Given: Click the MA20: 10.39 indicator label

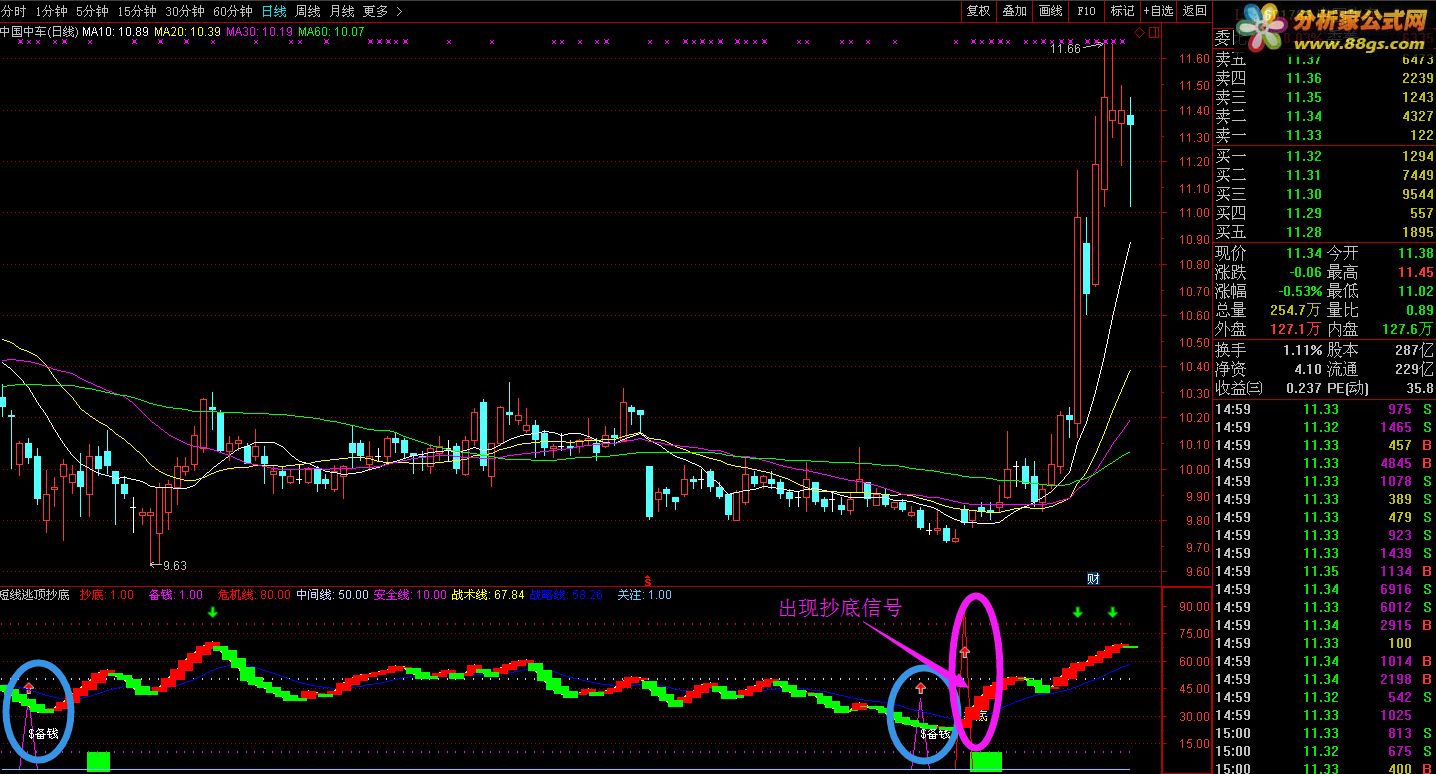Looking at the screenshot, I should [x=188, y=32].
